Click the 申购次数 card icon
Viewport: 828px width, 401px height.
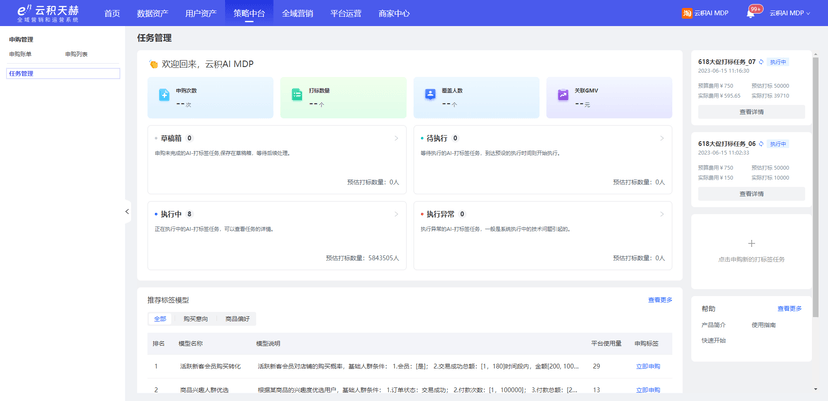point(163,94)
